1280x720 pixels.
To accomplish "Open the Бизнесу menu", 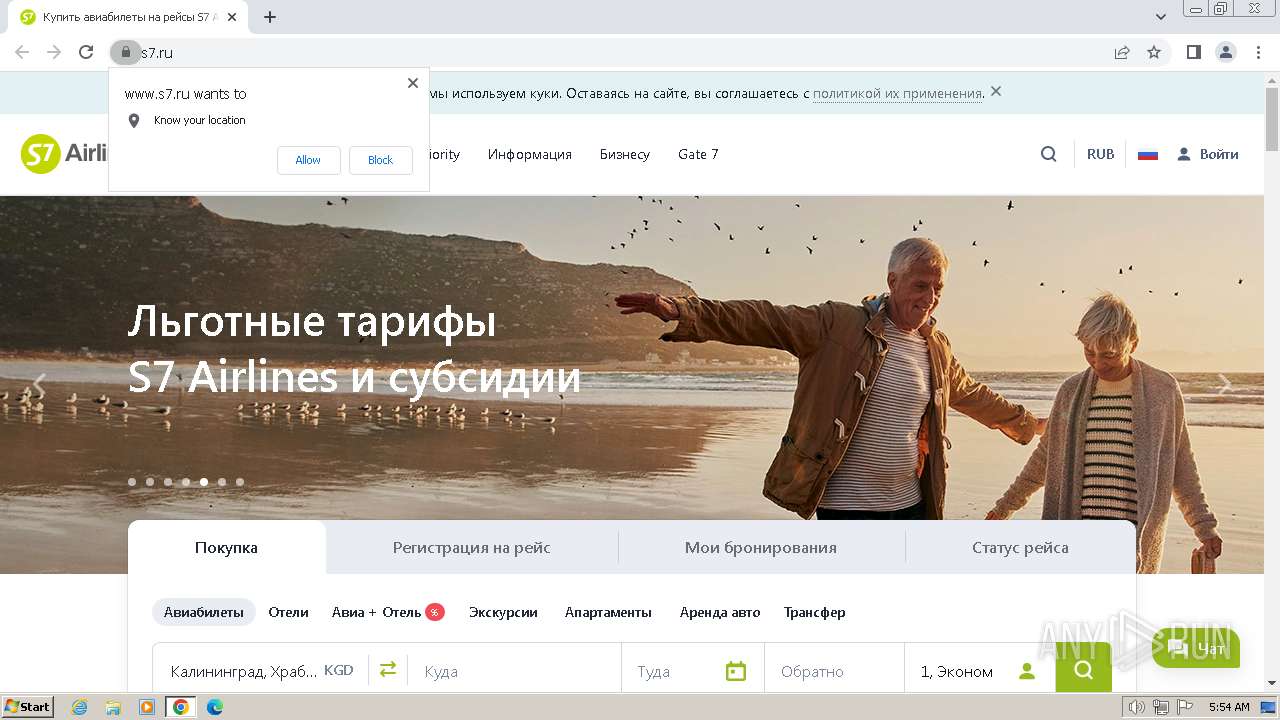I will coord(625,154).
